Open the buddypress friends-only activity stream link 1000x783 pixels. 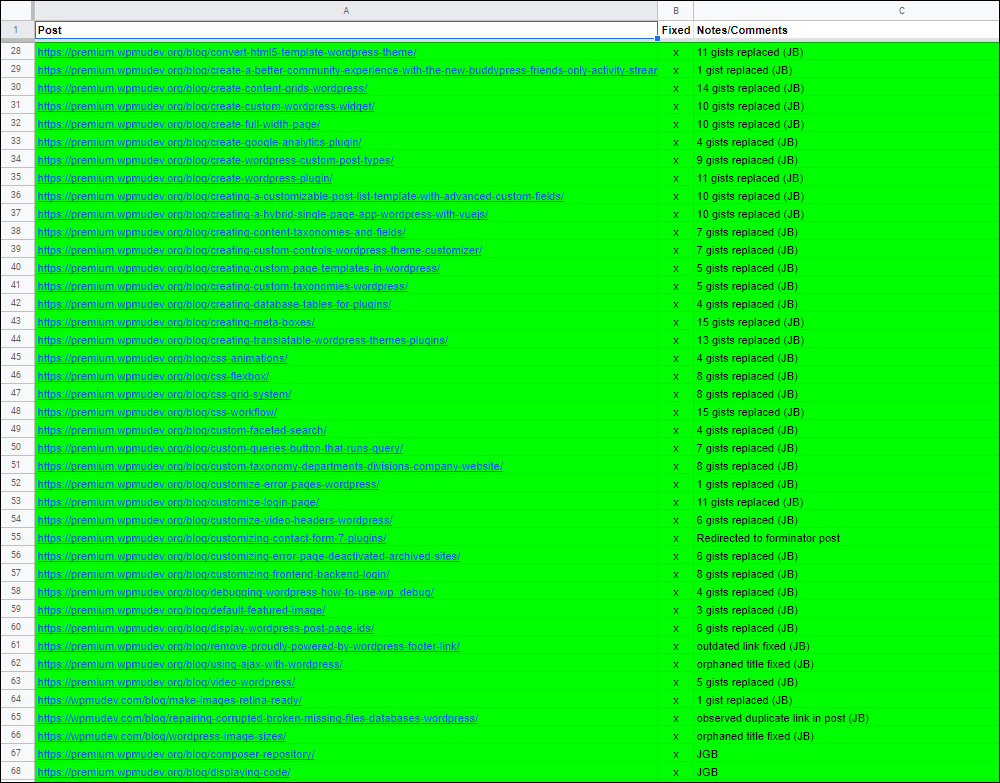[348, 70]
